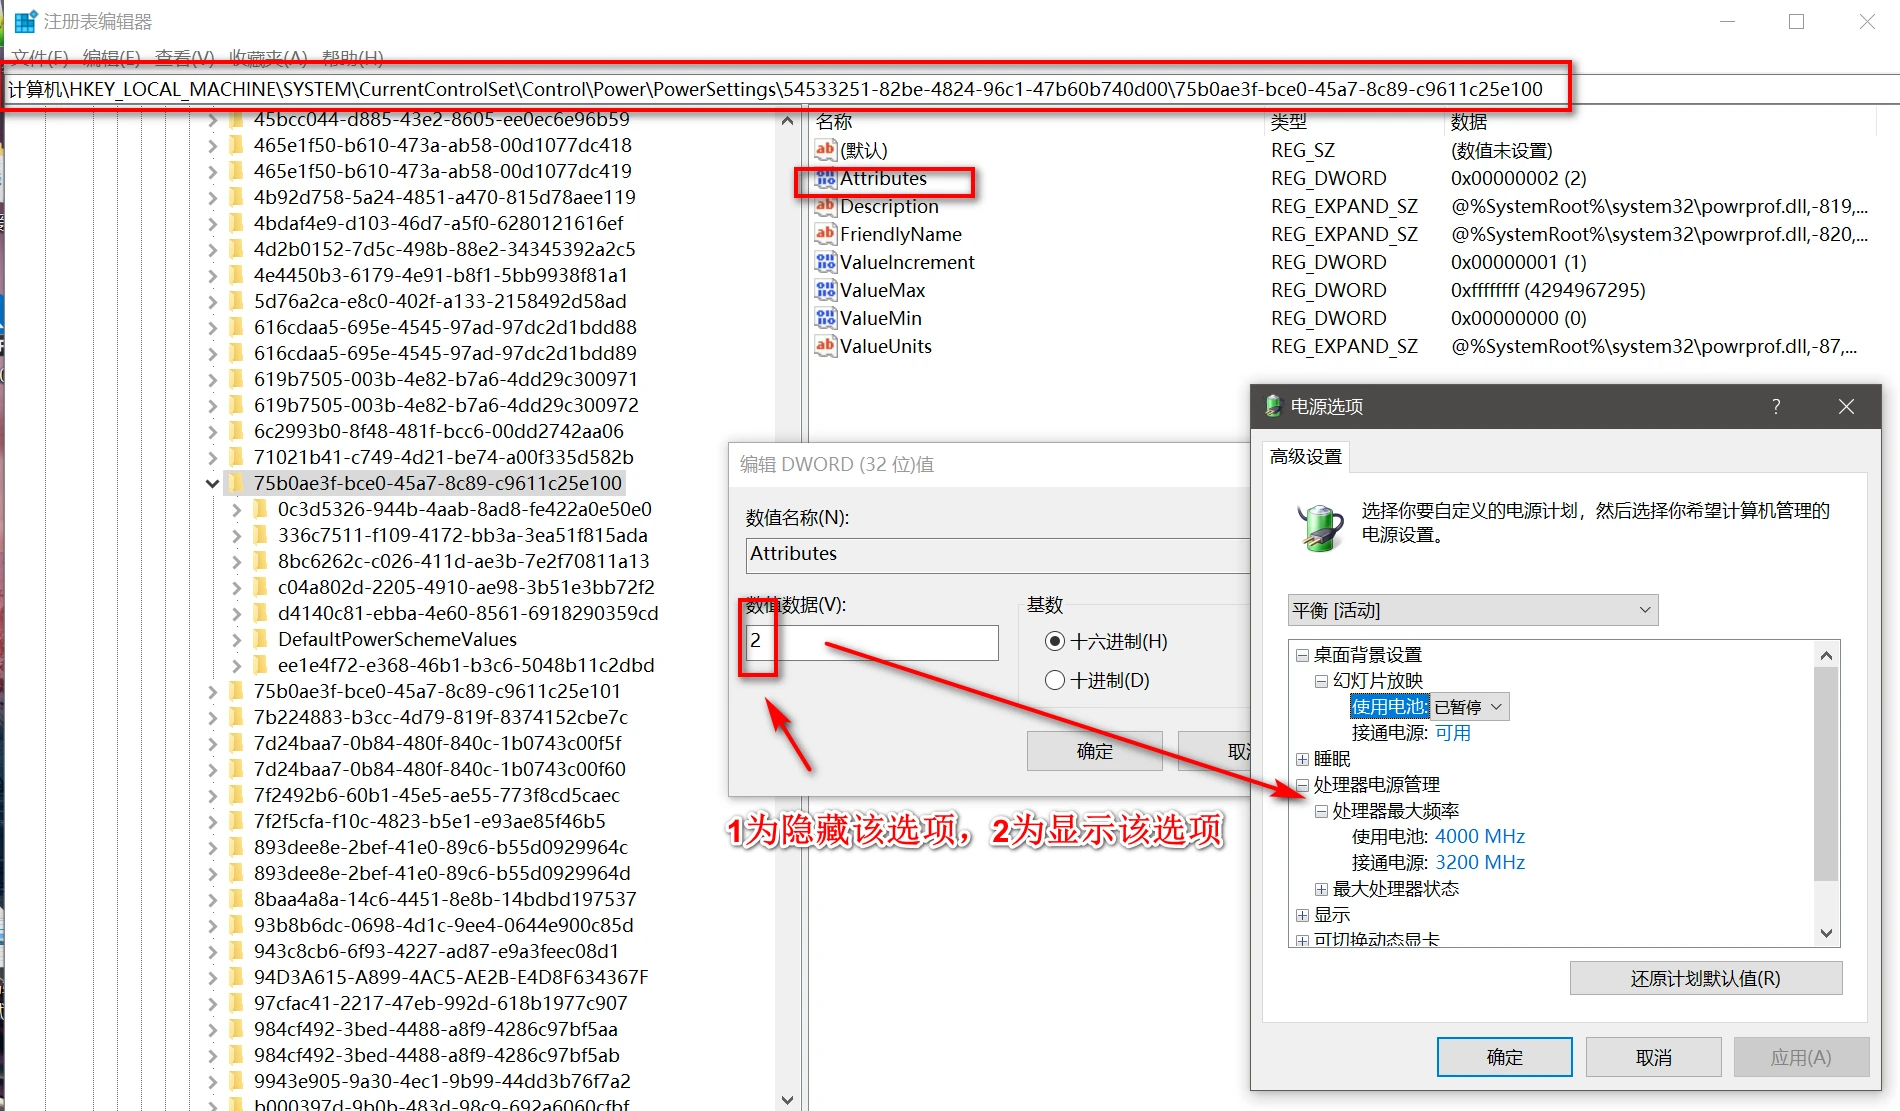1900x1111 pixels.
Task: Click folder icon of 336c7511-f109-4172-bb3a-3ea51f815ada
Action: click(260, 535)
